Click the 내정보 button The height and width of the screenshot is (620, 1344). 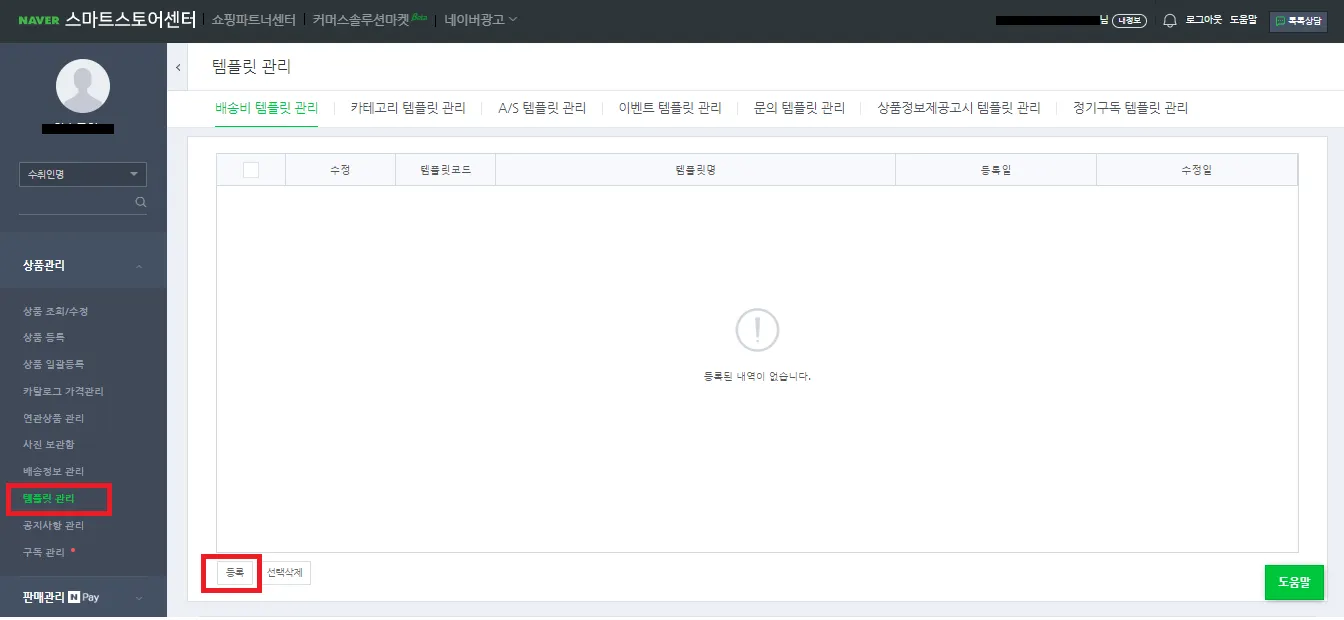[1129, 20]
